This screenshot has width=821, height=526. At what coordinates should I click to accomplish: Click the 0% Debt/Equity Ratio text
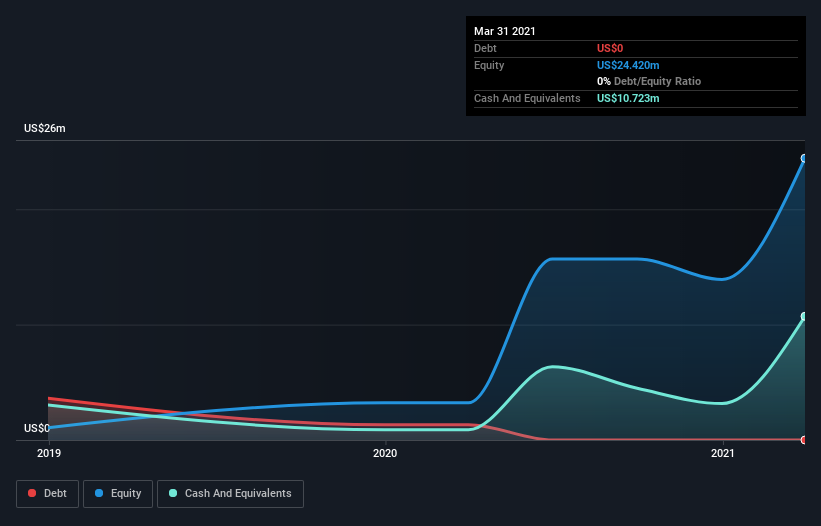[649, 81]
